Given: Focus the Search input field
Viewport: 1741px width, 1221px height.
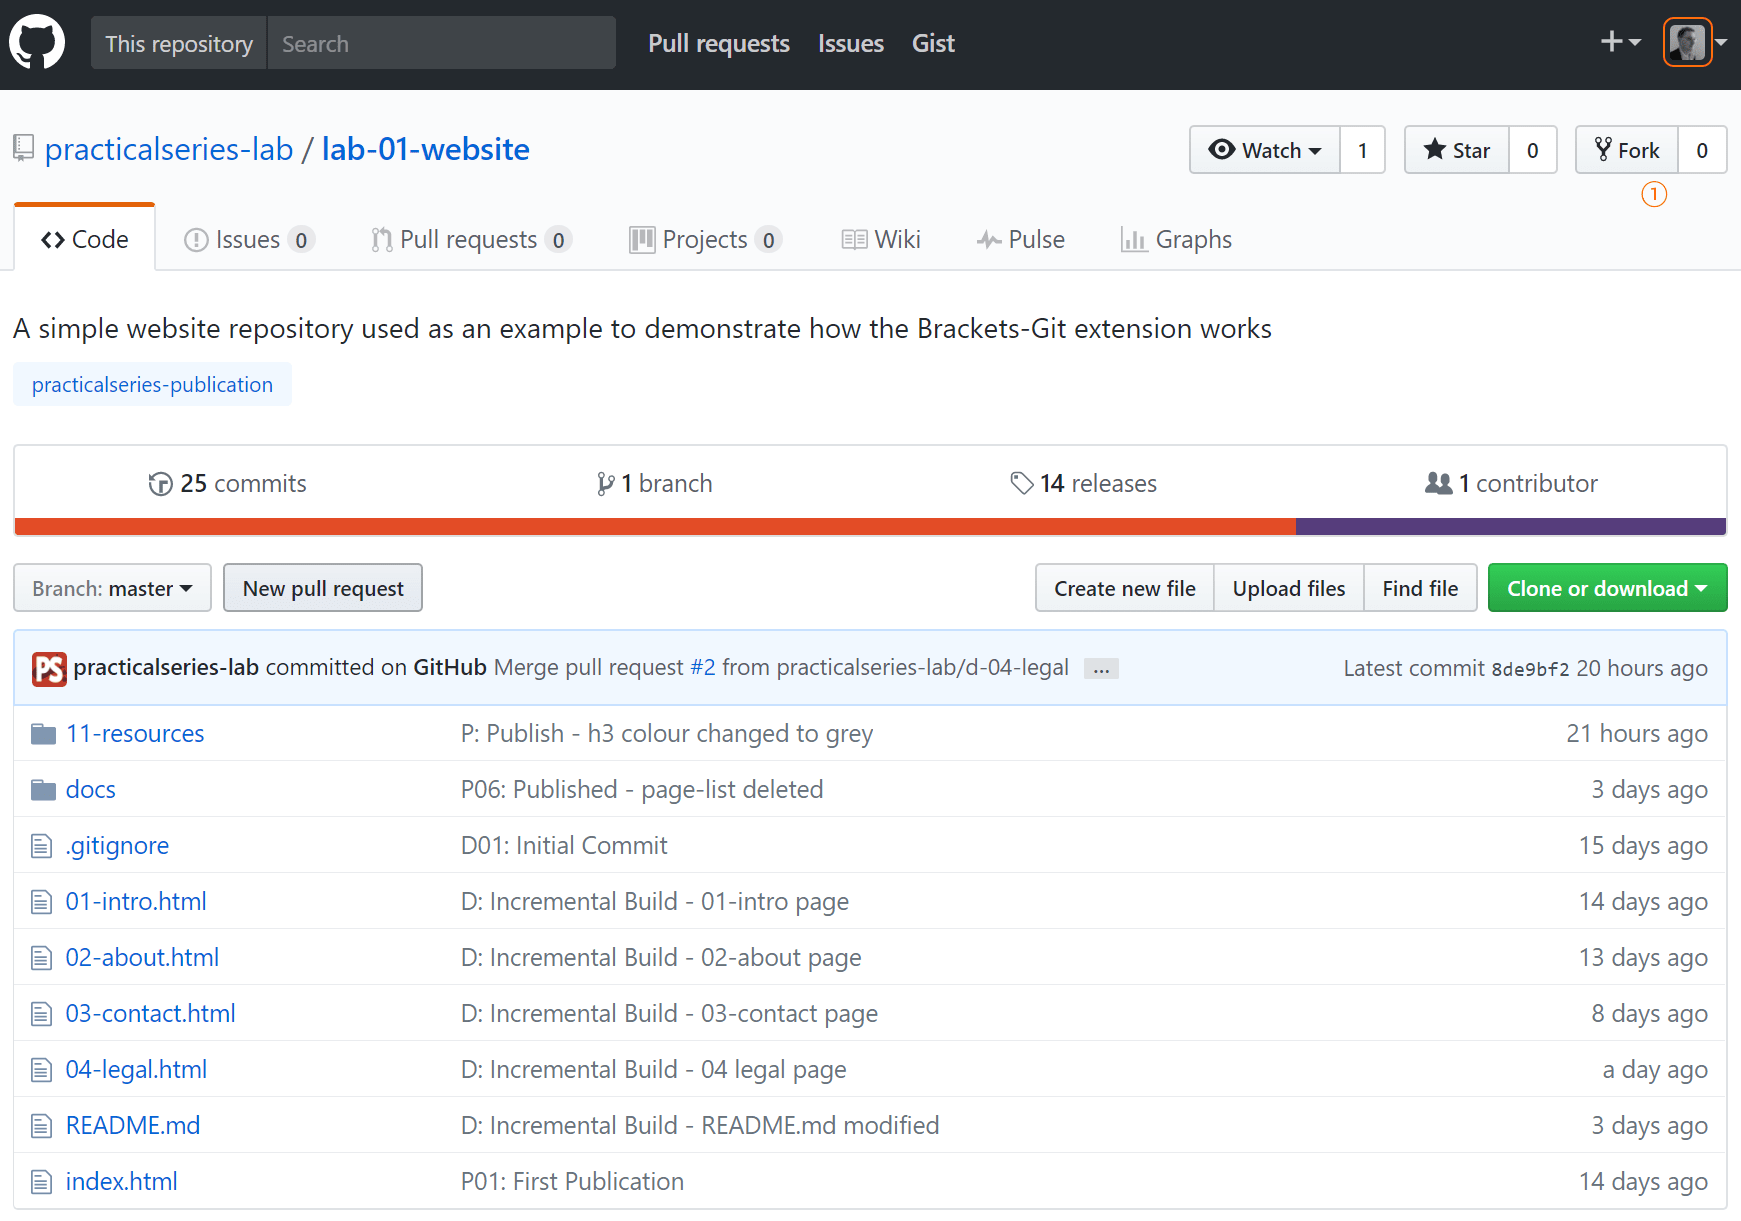Looking at the screenshot, I should [441, 43].
